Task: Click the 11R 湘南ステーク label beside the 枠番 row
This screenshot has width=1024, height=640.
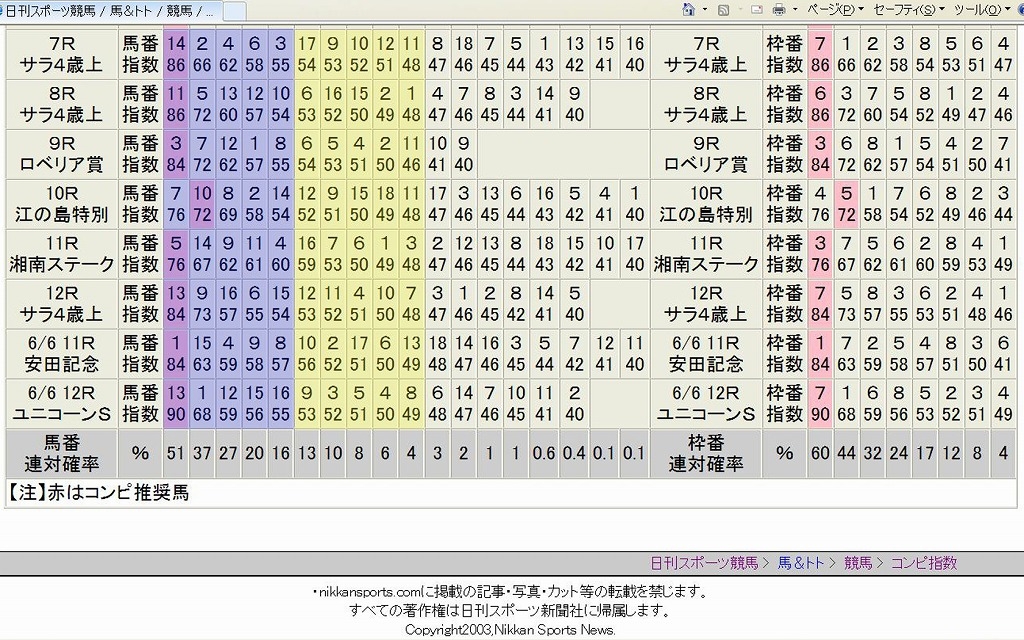Action: click(x=706, y=254)
